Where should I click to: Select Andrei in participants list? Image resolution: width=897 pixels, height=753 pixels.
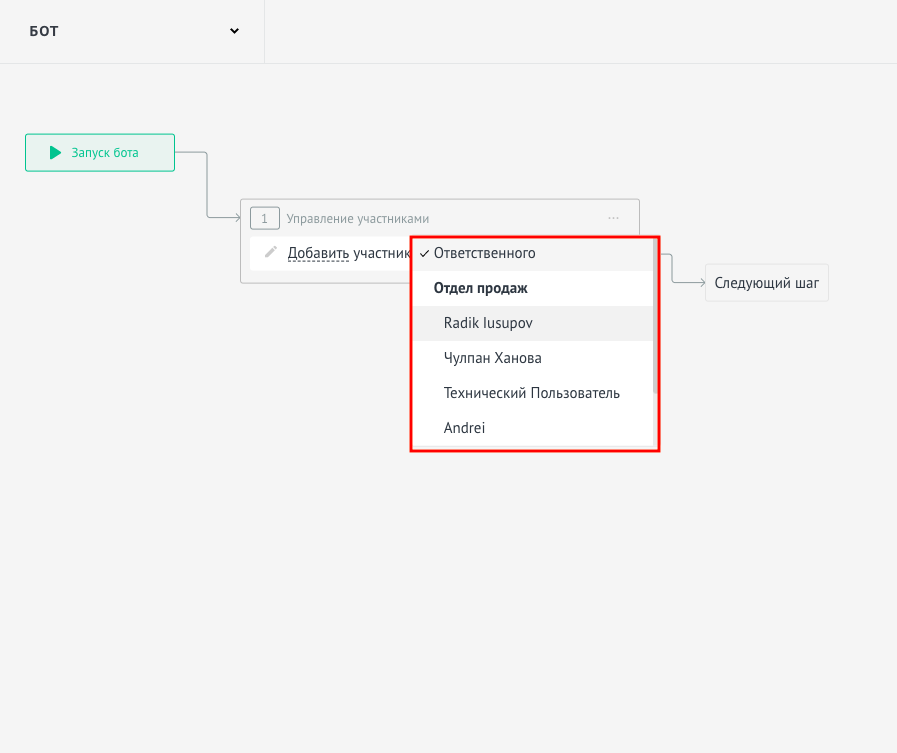point(533,428)
